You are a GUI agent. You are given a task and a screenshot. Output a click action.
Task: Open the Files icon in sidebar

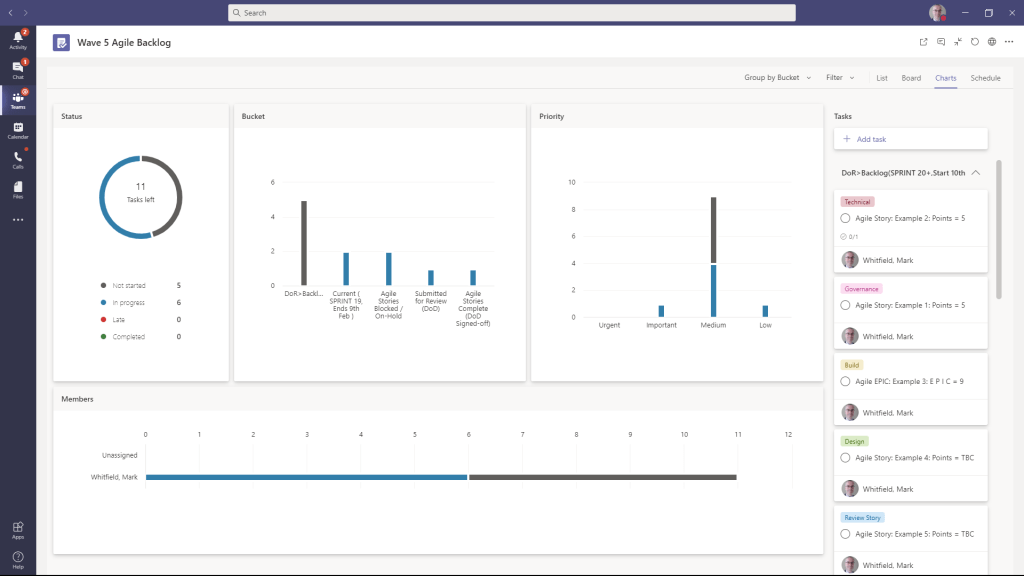coord(16,188)
